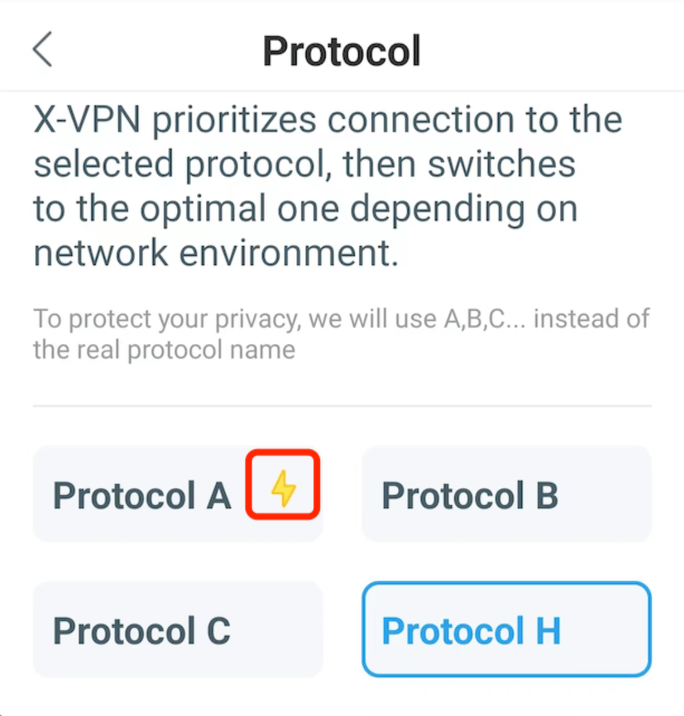684x716 pixels.
Task: Click the words 'network environment.'
Action: coord(216,253)
